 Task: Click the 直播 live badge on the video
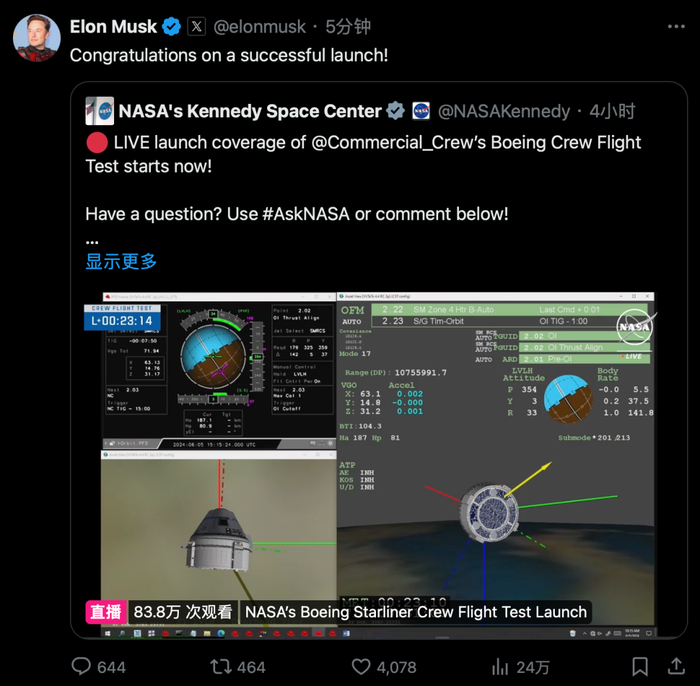pos(107,611)
